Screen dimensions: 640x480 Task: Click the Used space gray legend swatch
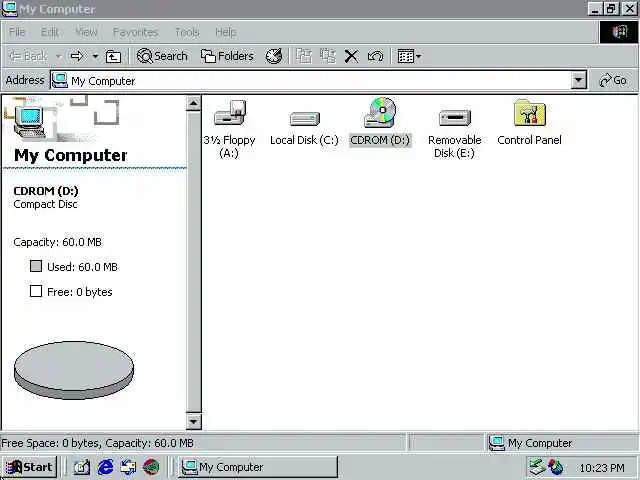[x=36, y=266]
